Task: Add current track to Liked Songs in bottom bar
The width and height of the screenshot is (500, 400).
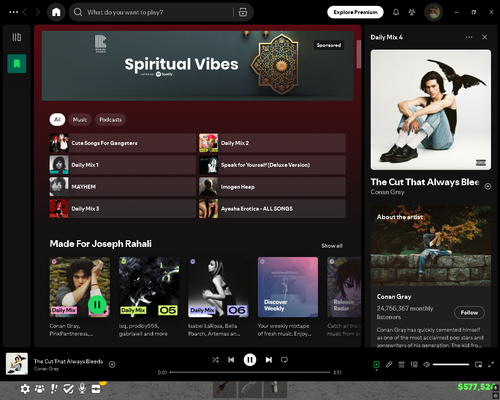Action: tap(112, 365)
